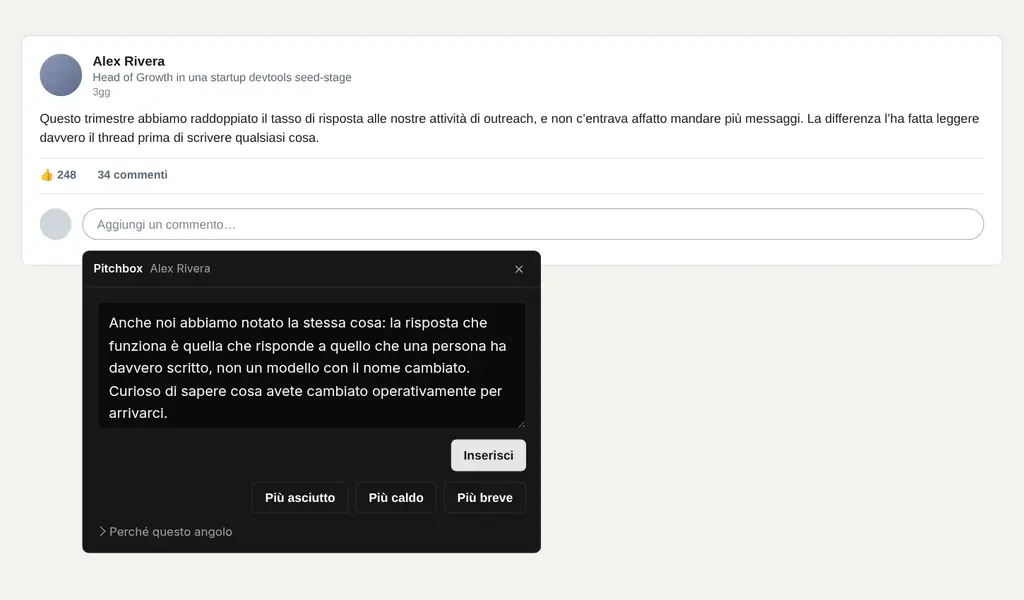1024x600 pixels.
Task: View the 248 reactions count
Action: [x=67, y=175]
